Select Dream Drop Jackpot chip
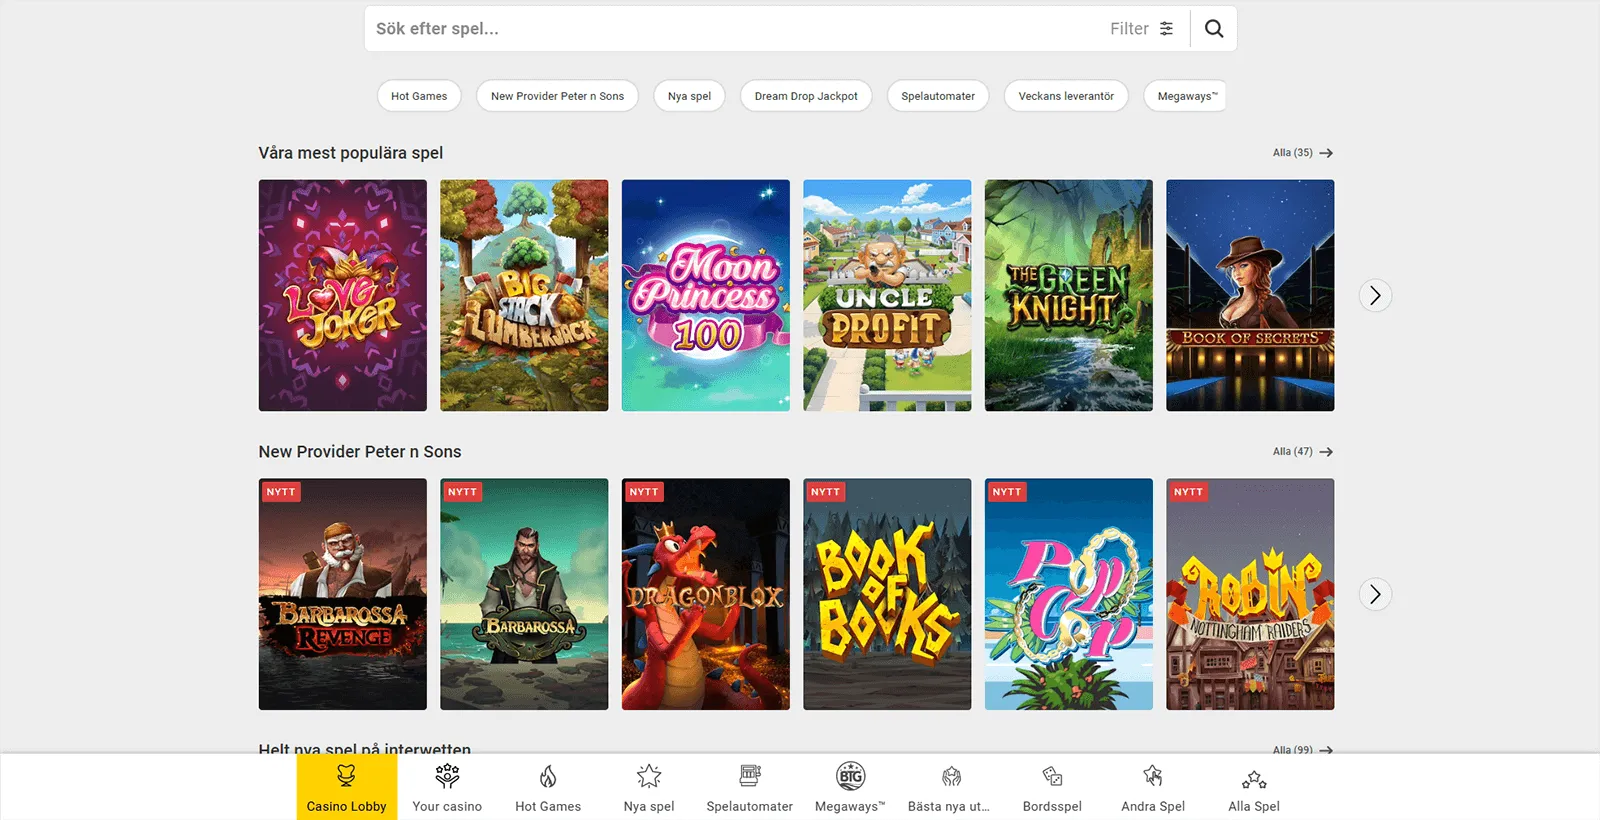This screenshot has width=1600, height=820. [806, 96]
